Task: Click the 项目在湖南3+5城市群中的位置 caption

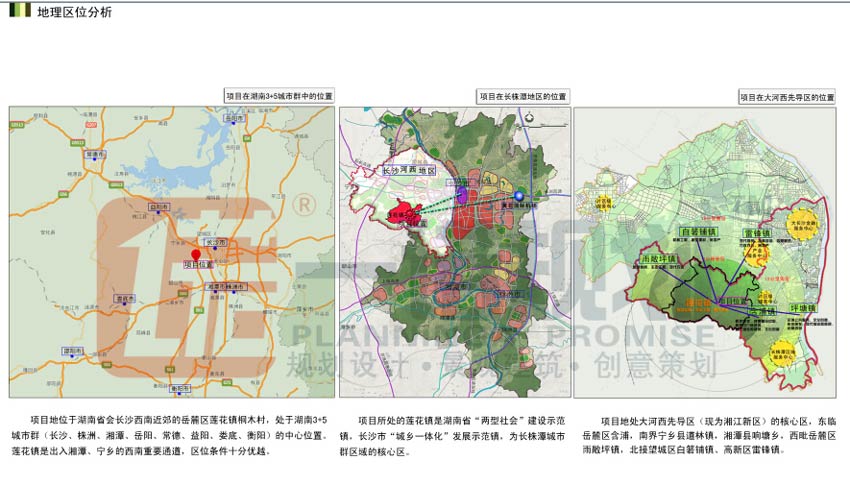Action: (279, 97)
